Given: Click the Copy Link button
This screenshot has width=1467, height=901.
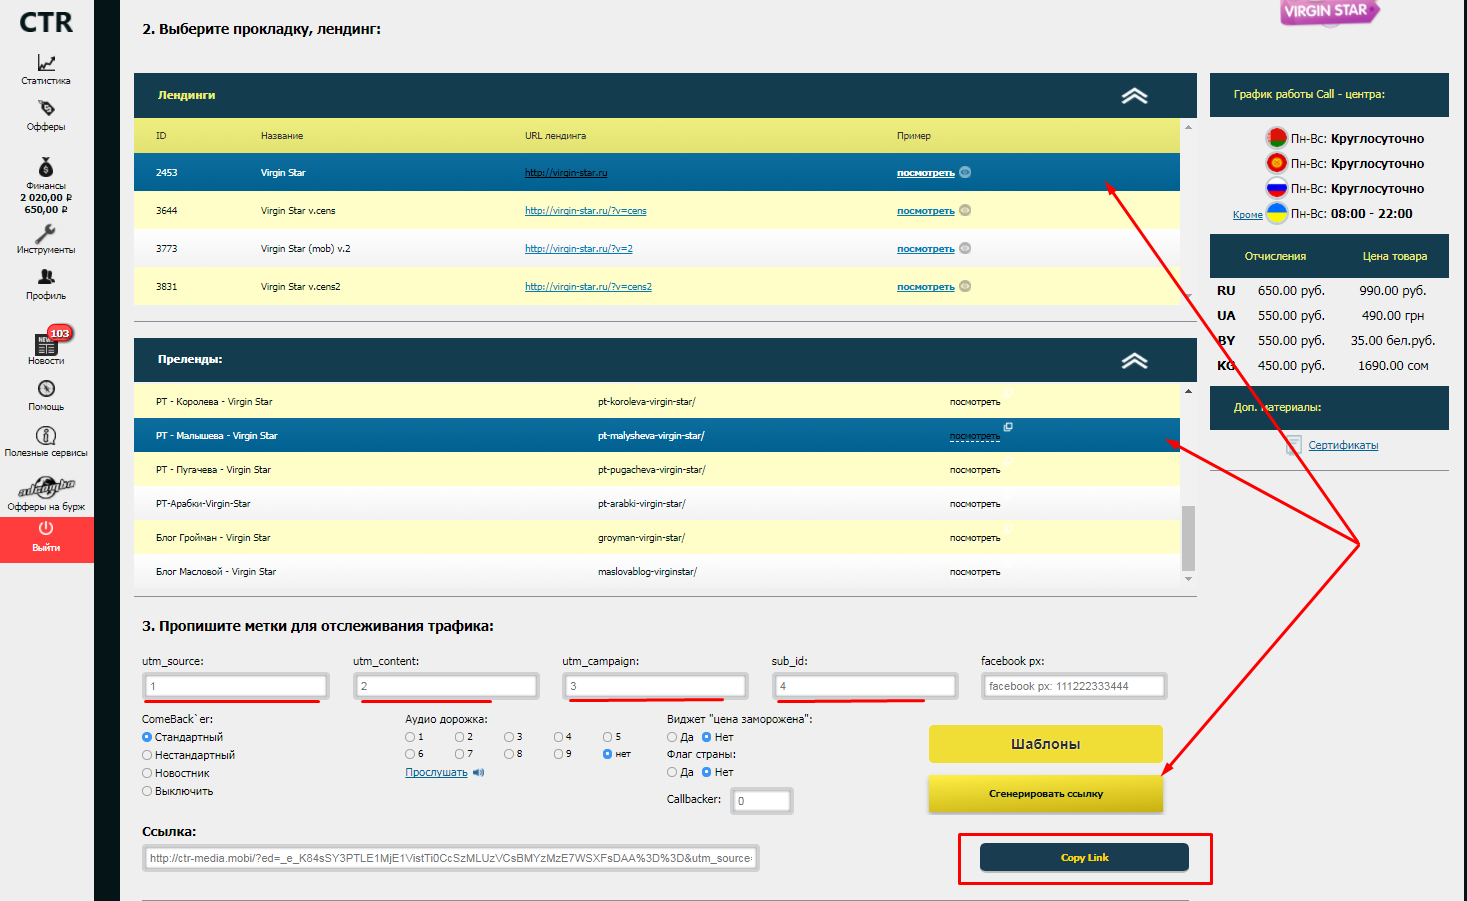Looking at the screenshot, I should [x=1084, y=857].
